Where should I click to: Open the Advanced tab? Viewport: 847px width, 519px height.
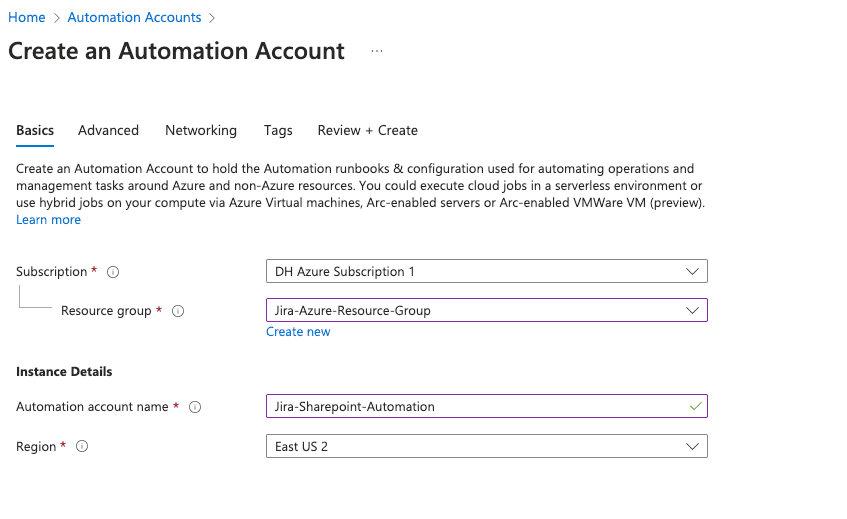[x=109, y=130]
